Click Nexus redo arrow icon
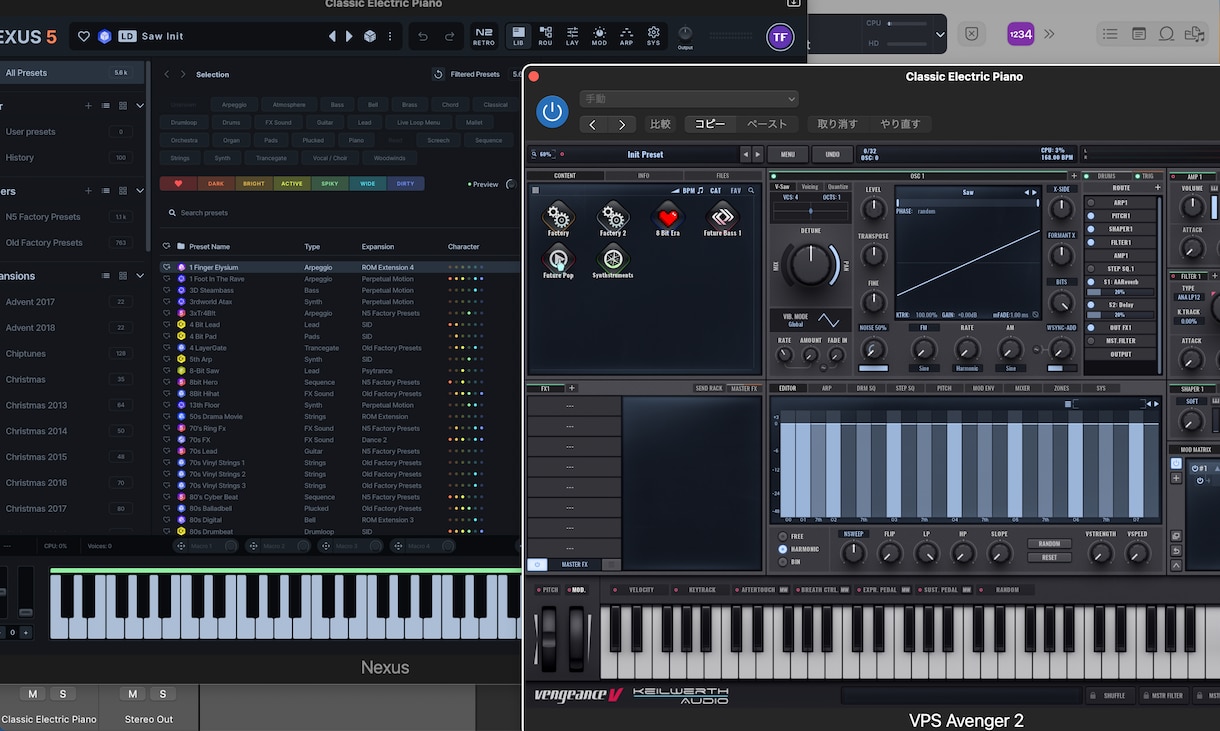Viewport: 1220px width, 731px height. (x=450, y=36)
